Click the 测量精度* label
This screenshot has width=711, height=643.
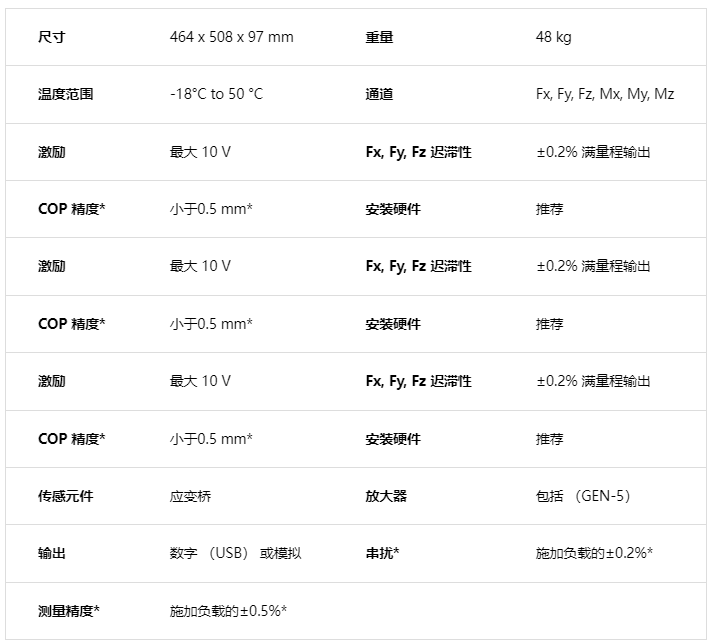[x=69, y=611]
